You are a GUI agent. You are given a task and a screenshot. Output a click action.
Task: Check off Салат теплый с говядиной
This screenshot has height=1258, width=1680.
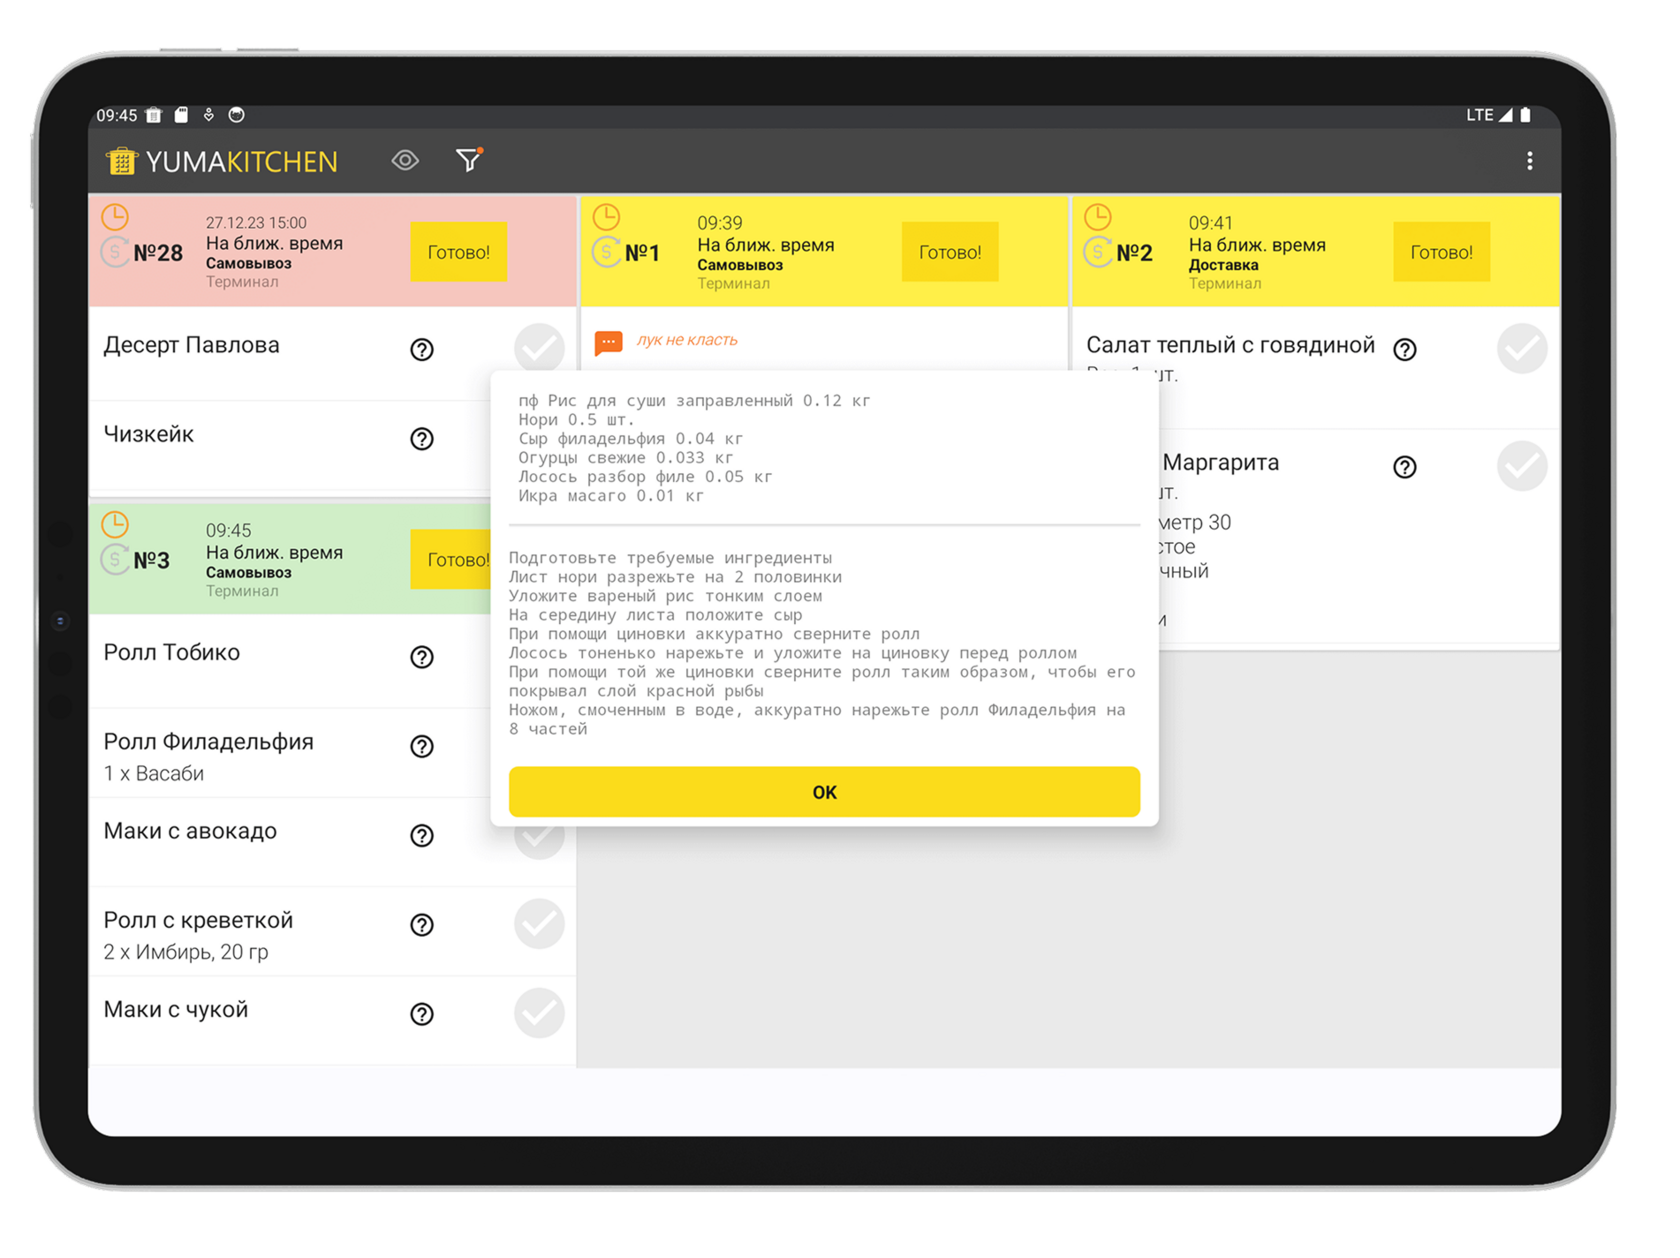click(1522, 348)
